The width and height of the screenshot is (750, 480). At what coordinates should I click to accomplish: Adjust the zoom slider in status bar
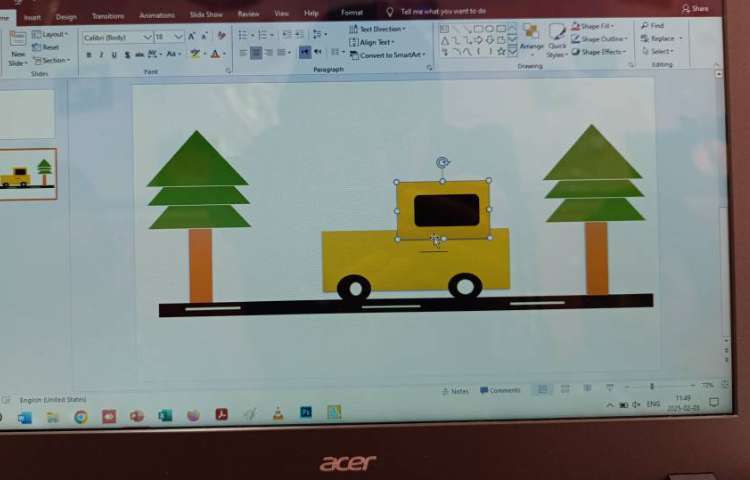(652, 386)
